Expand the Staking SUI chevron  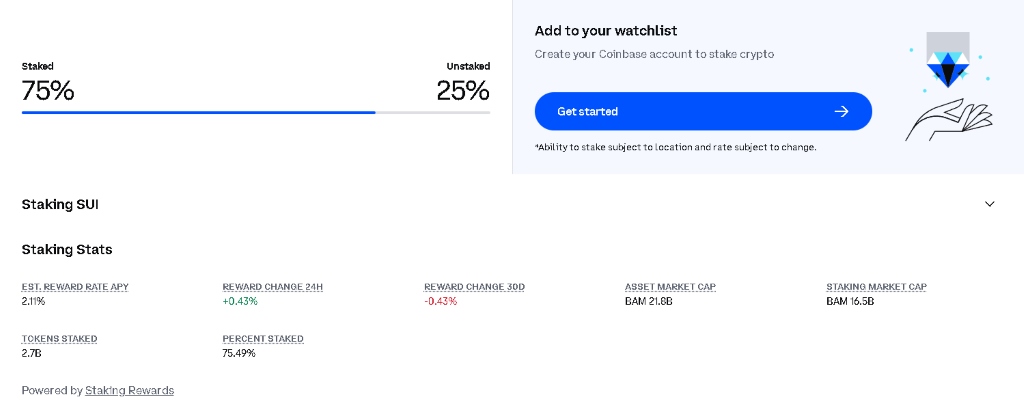point(990,204)
